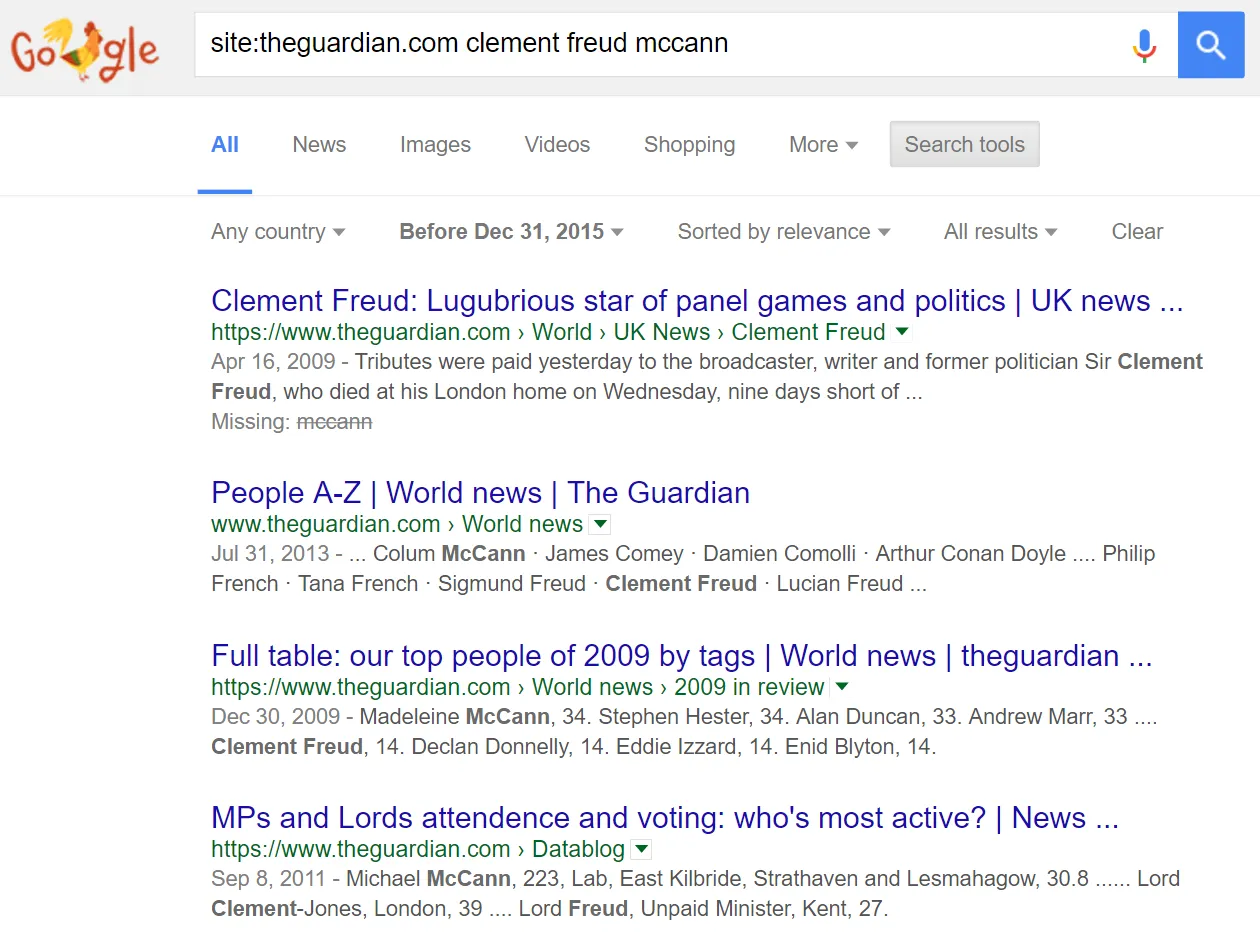Image resolution: width=1260 pixels, height=950 pixels.
Task: Click the UK News › Clement Freud breadcrumb
Action: (x=750, y=332)
